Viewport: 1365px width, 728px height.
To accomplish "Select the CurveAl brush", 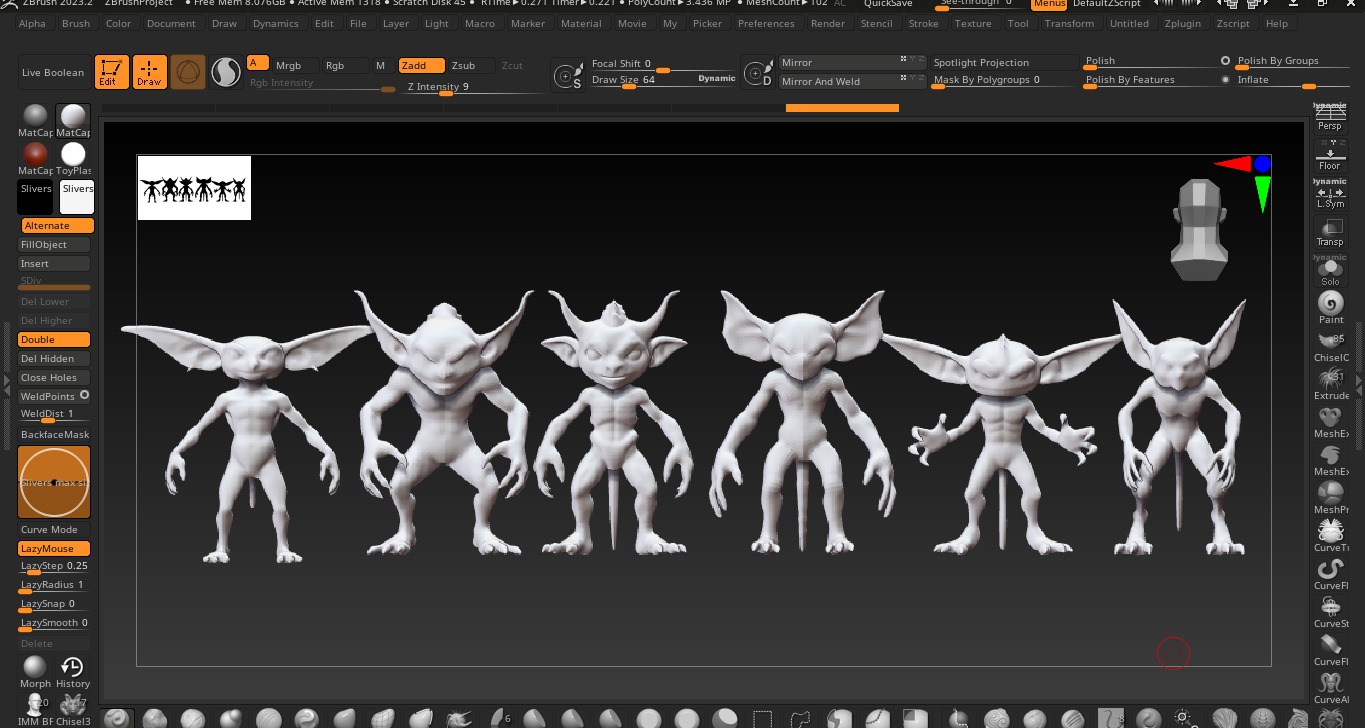I will click(x=1331, y=688).
